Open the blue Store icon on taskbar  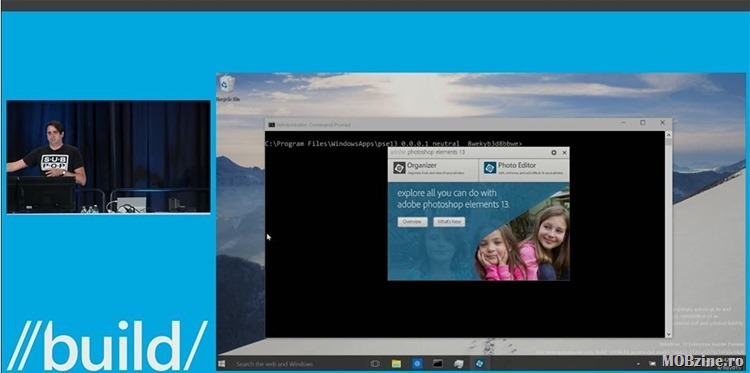(x=417, y=364)
